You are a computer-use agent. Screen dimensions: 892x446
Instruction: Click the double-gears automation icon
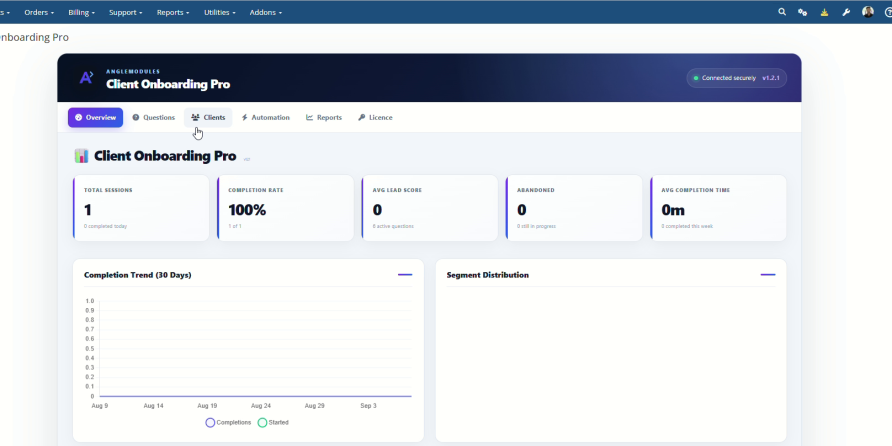(x=803, y=12)
